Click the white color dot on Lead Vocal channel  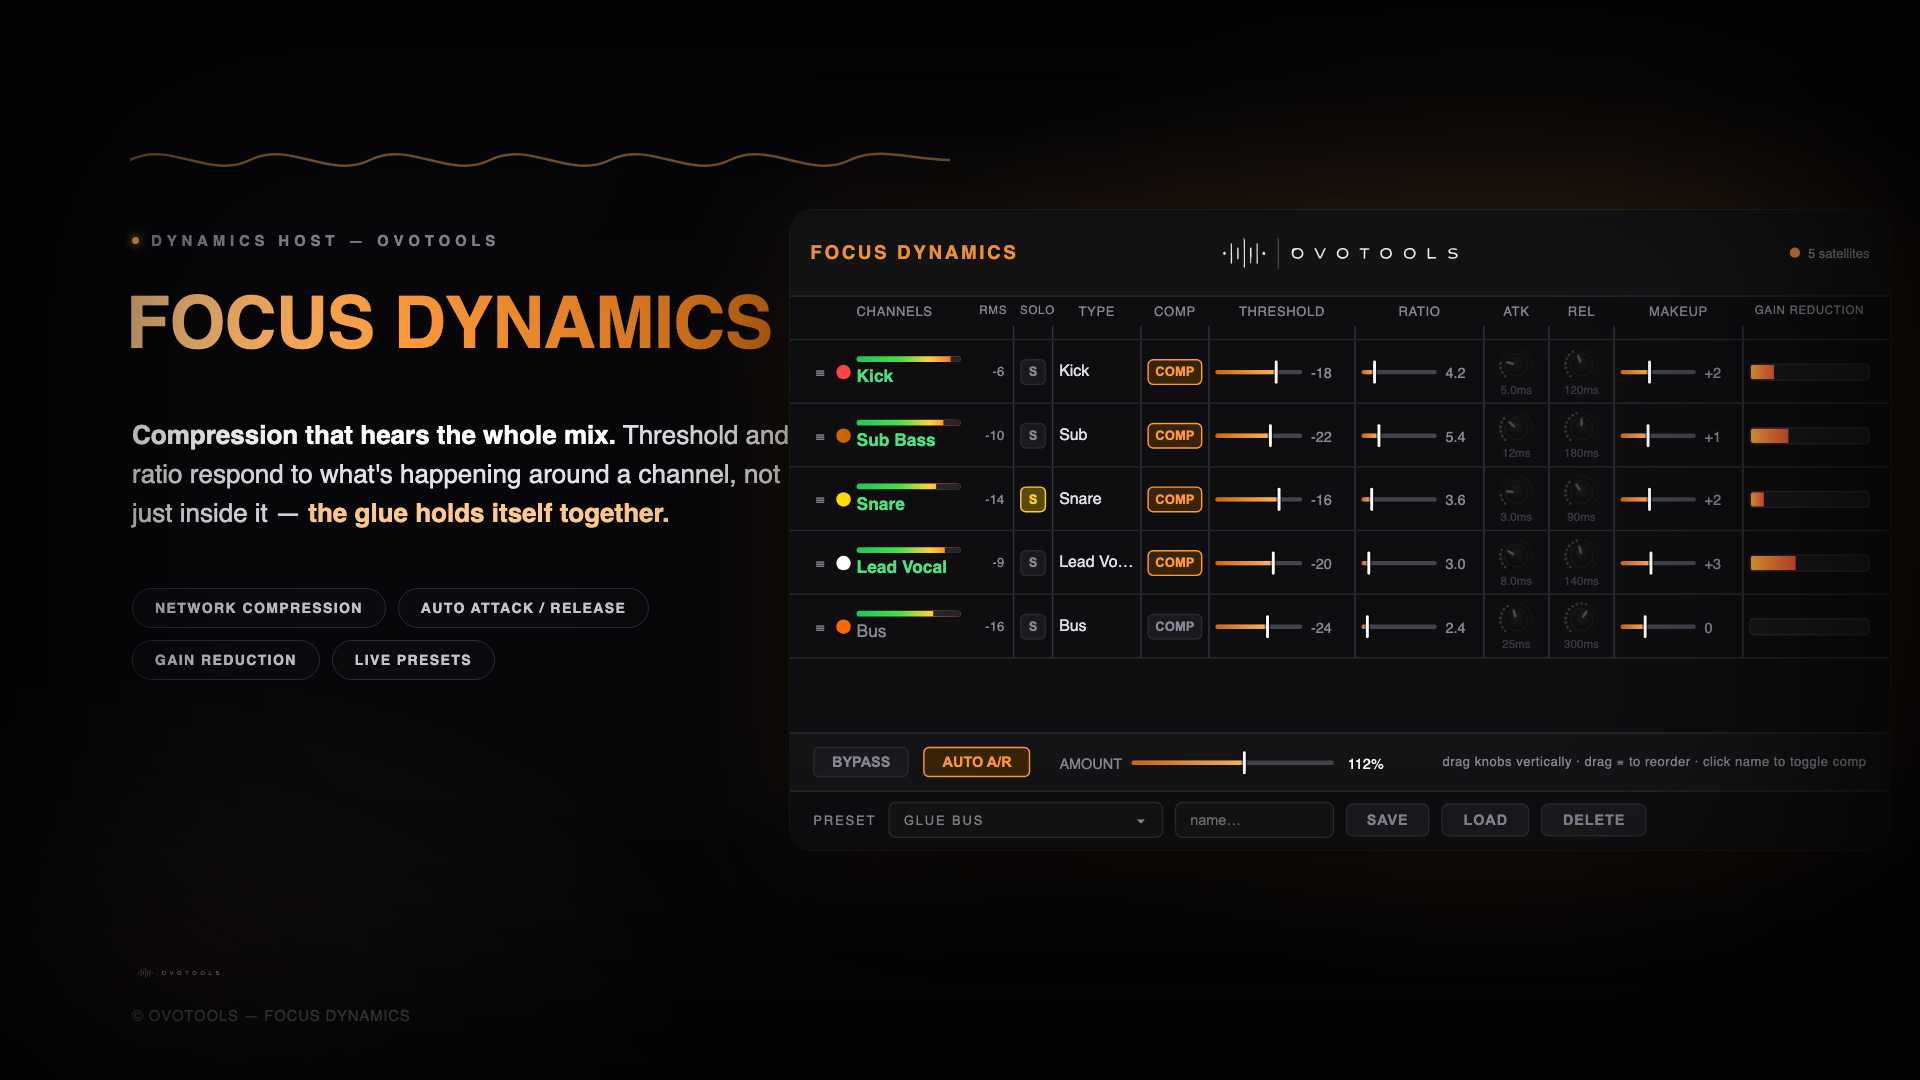843,563
